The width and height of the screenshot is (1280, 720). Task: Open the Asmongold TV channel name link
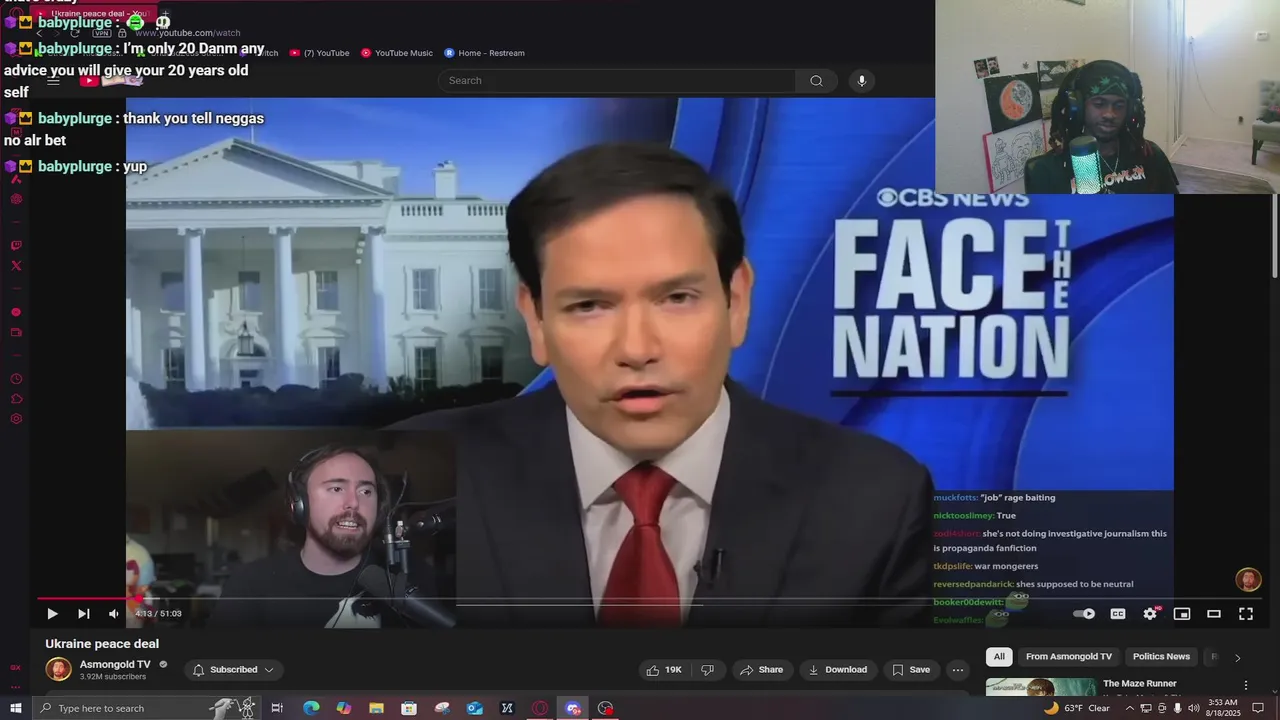point(115,665)
